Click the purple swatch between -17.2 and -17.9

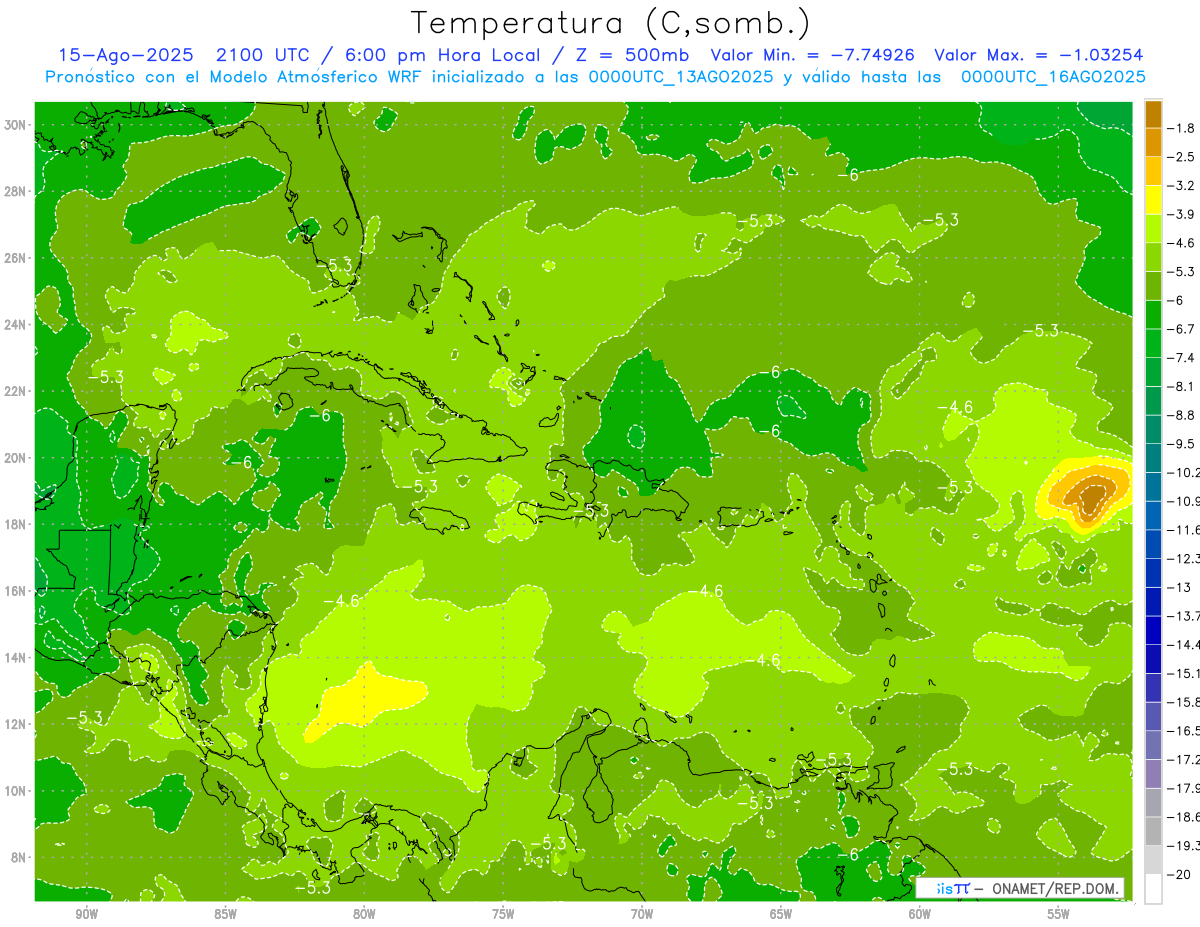pos(1153,774)
